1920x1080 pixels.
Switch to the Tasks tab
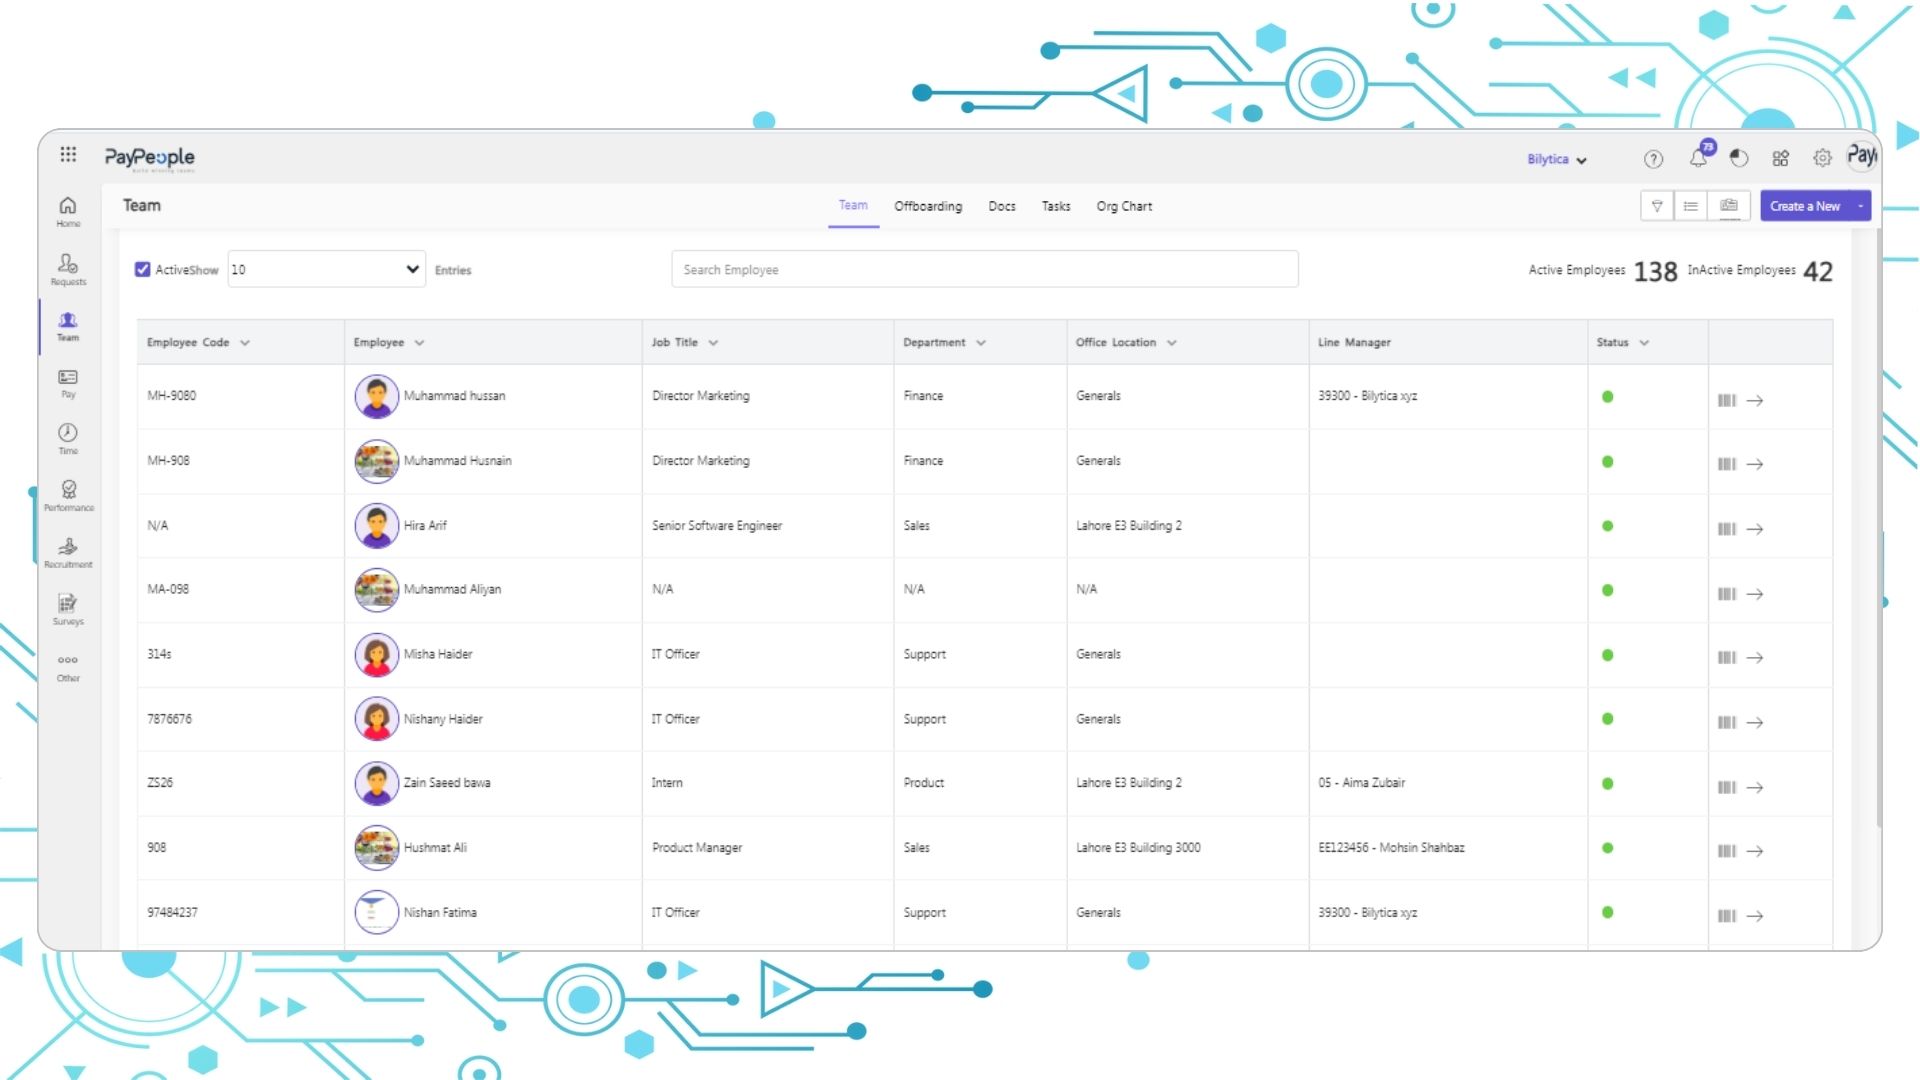pos(1056,206)
